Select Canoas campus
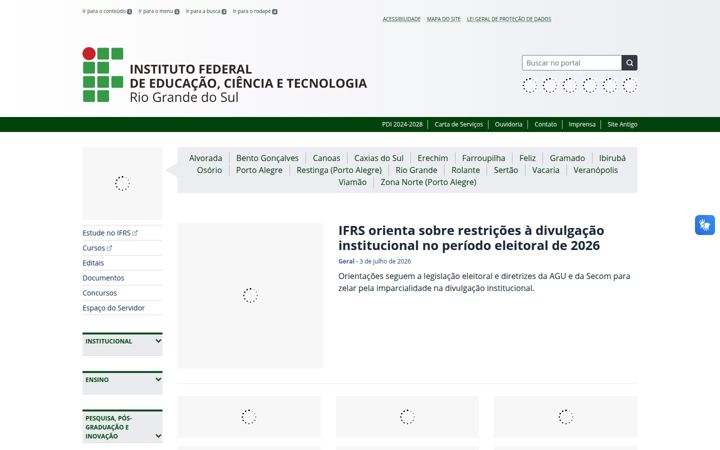 pyautogui.click(x=326, y=158)
